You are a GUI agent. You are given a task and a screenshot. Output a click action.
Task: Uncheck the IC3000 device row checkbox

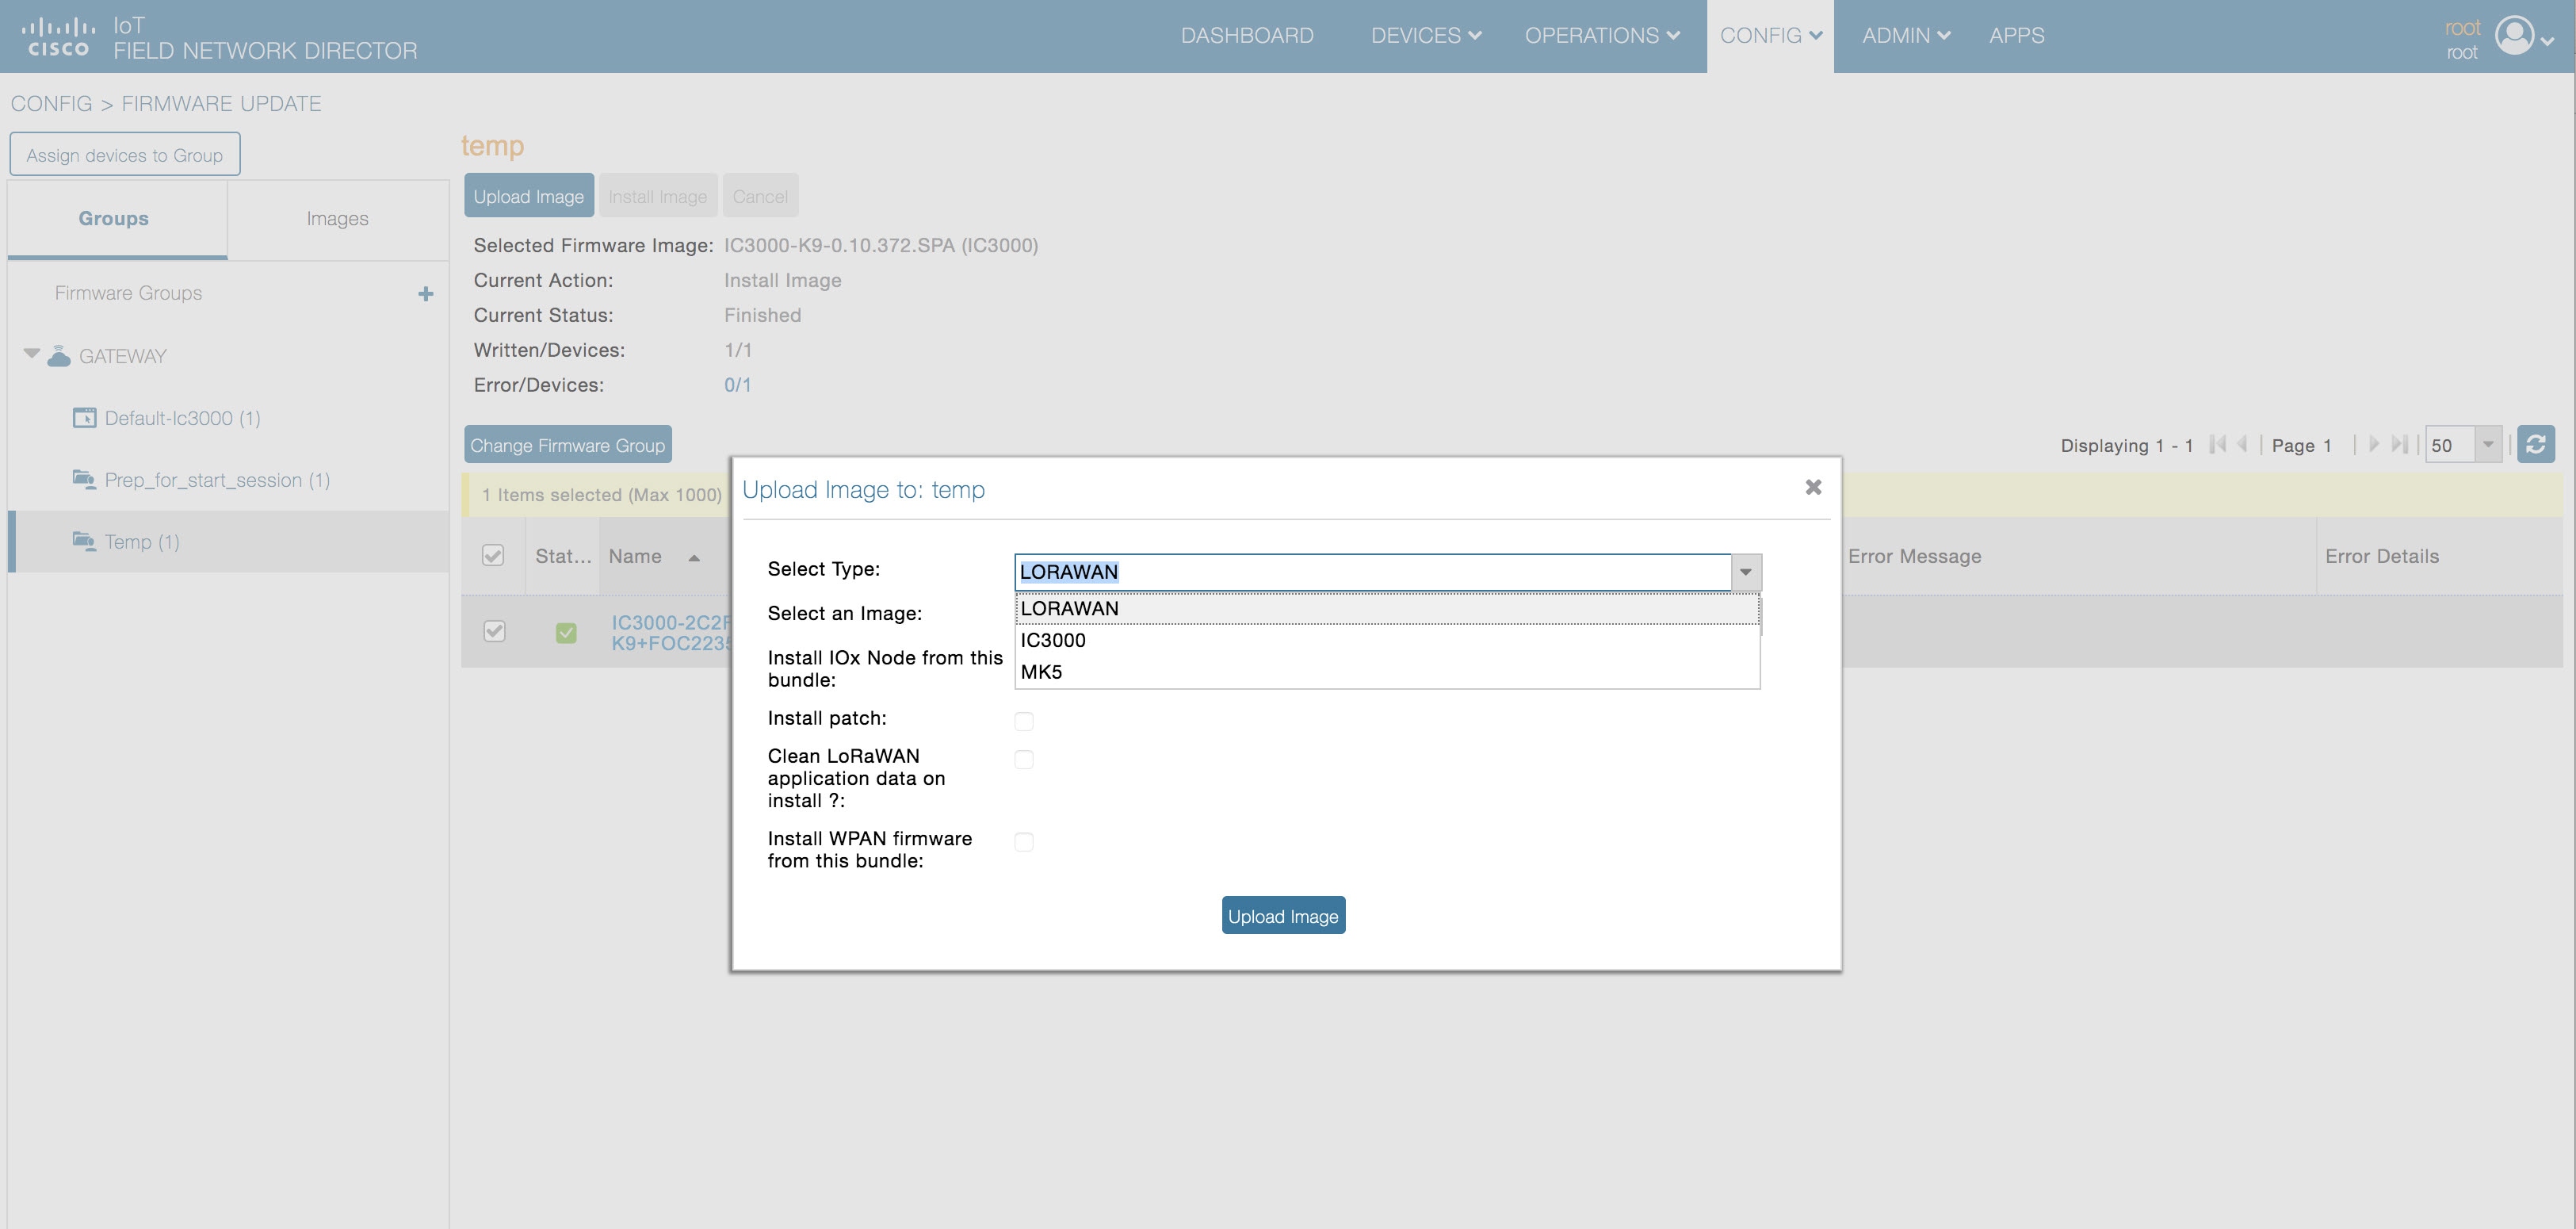(x=494, y=631)
